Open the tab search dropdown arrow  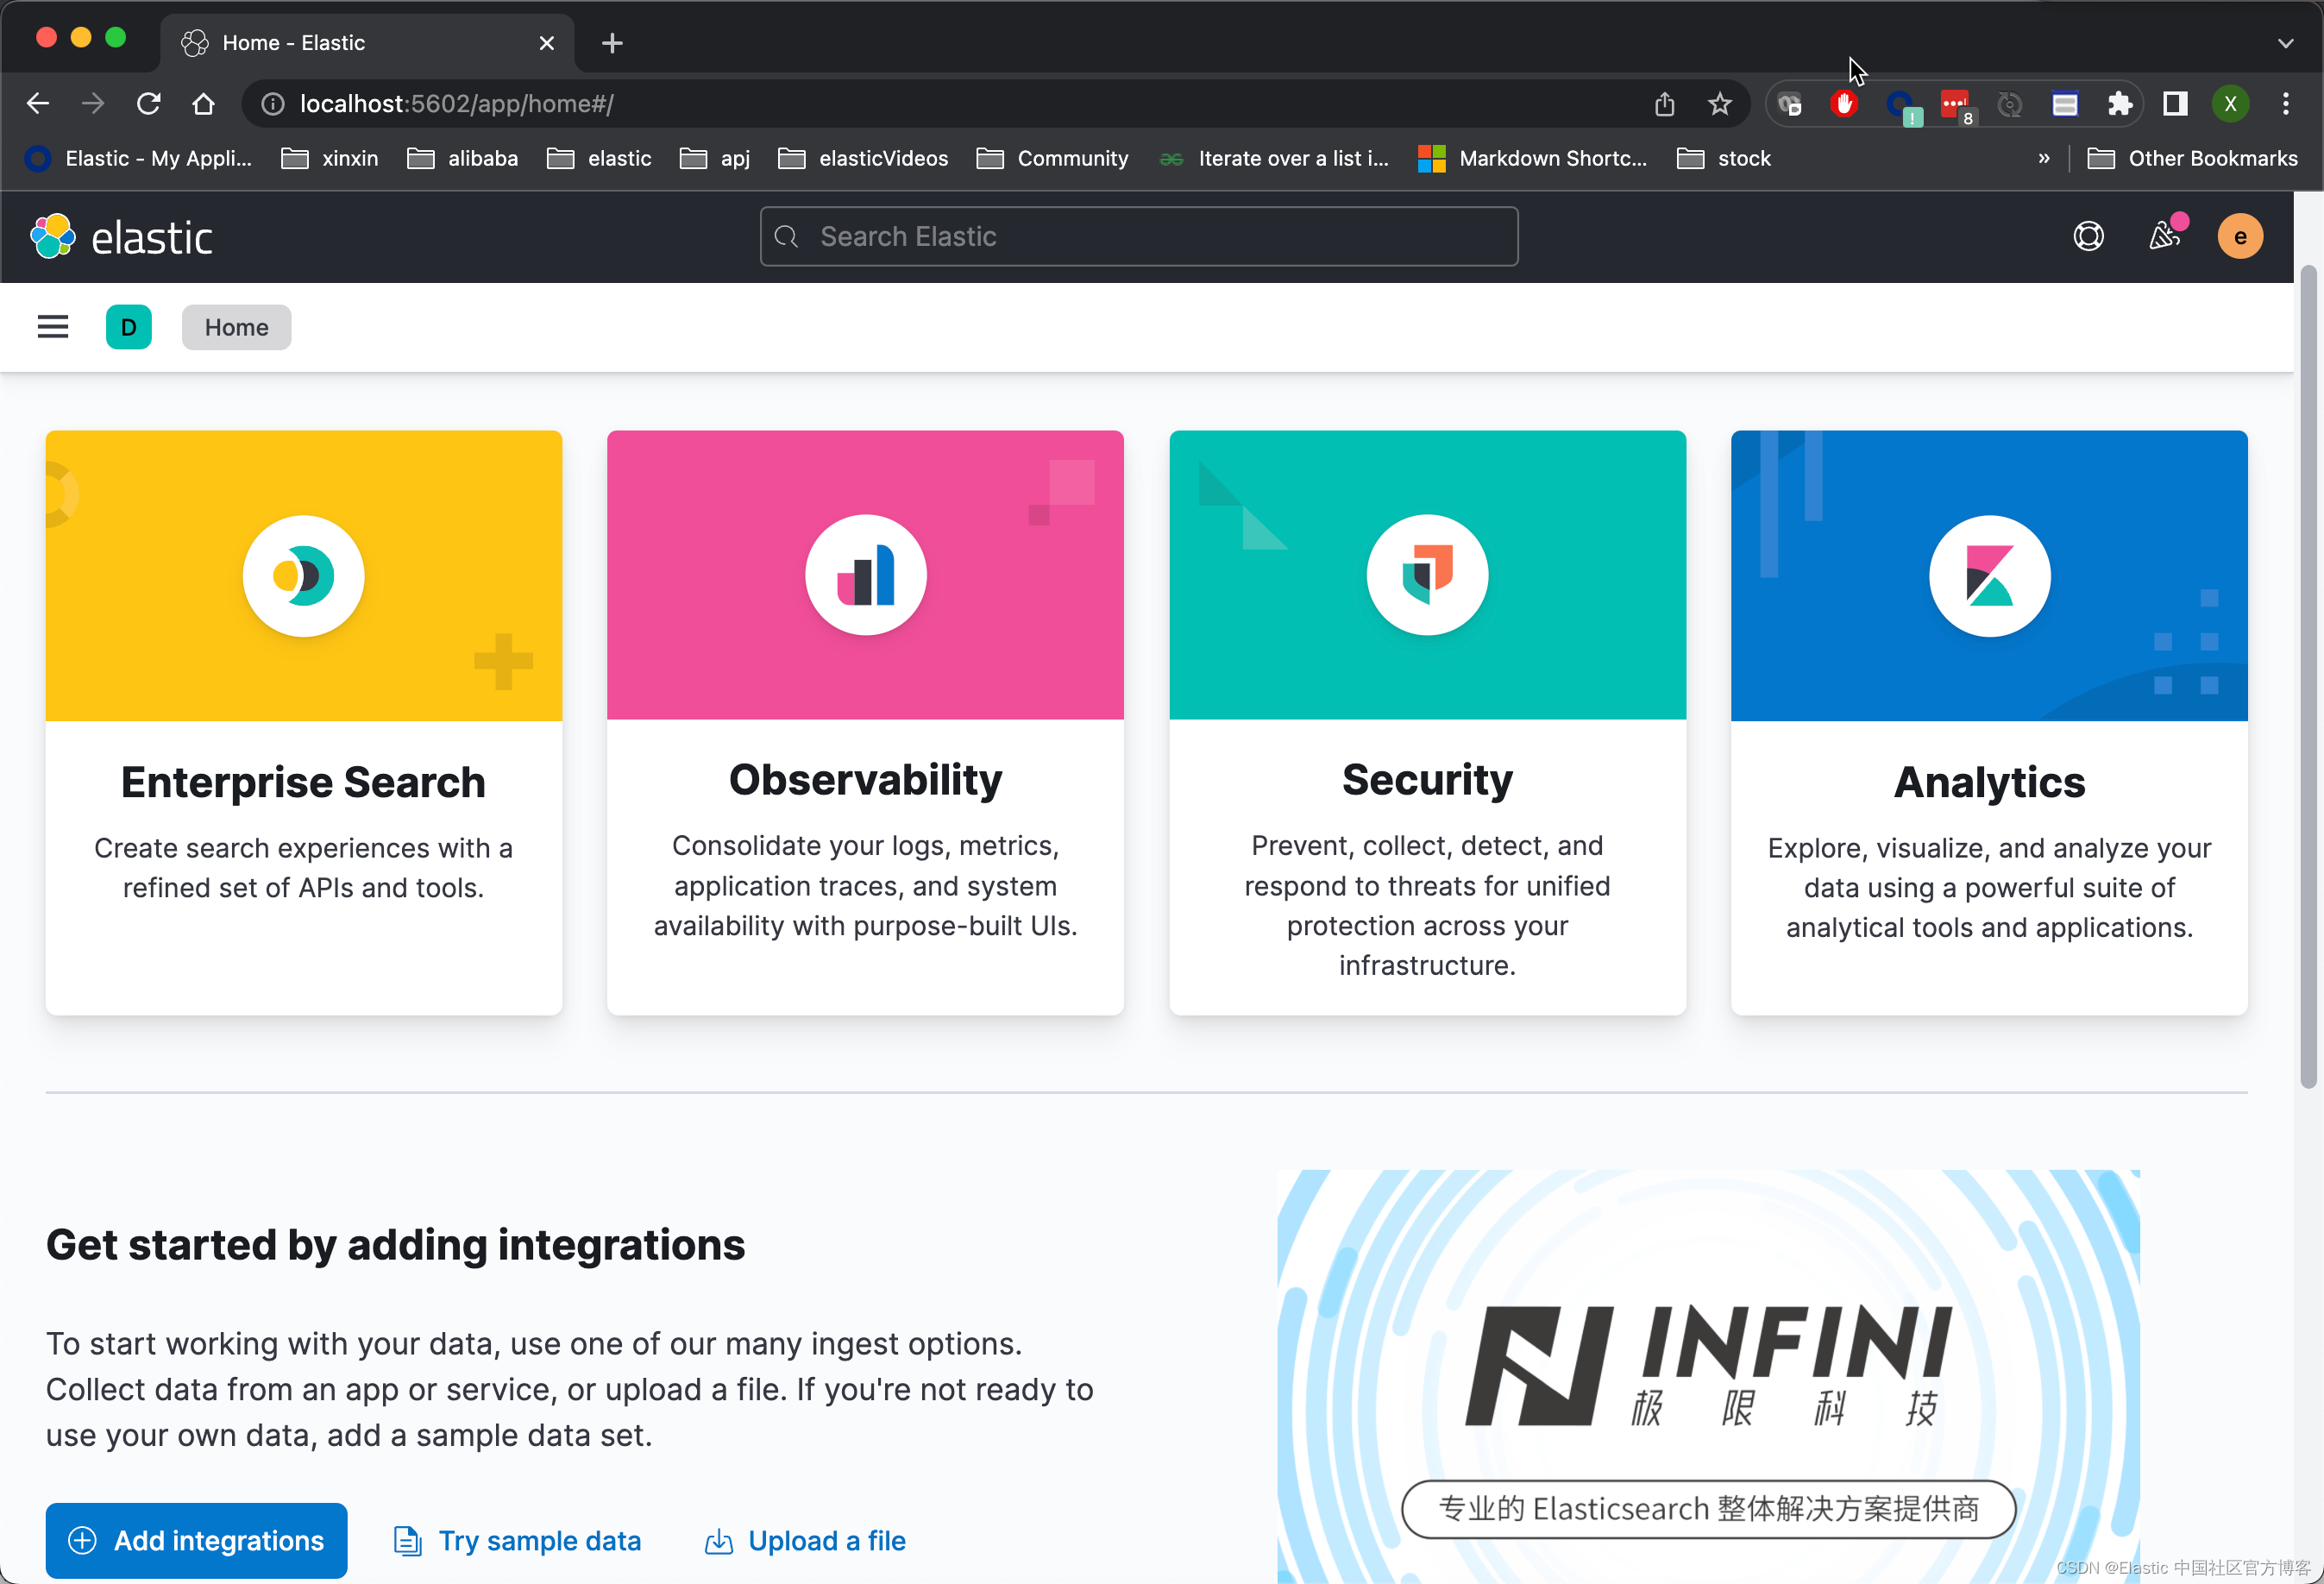[2285, 43]
